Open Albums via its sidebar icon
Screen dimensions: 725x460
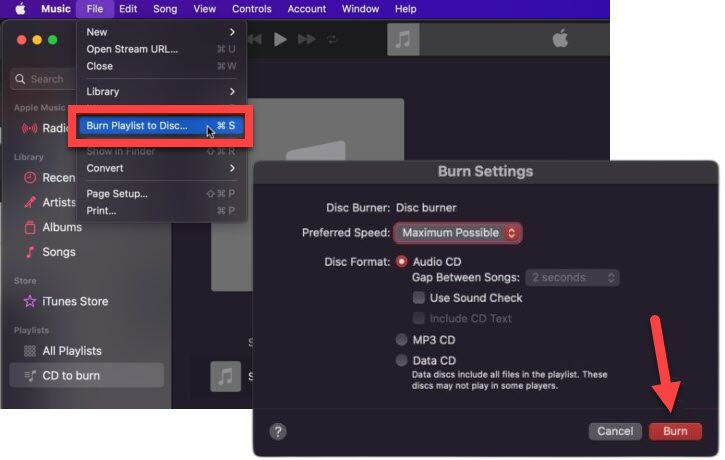point(30,227)
